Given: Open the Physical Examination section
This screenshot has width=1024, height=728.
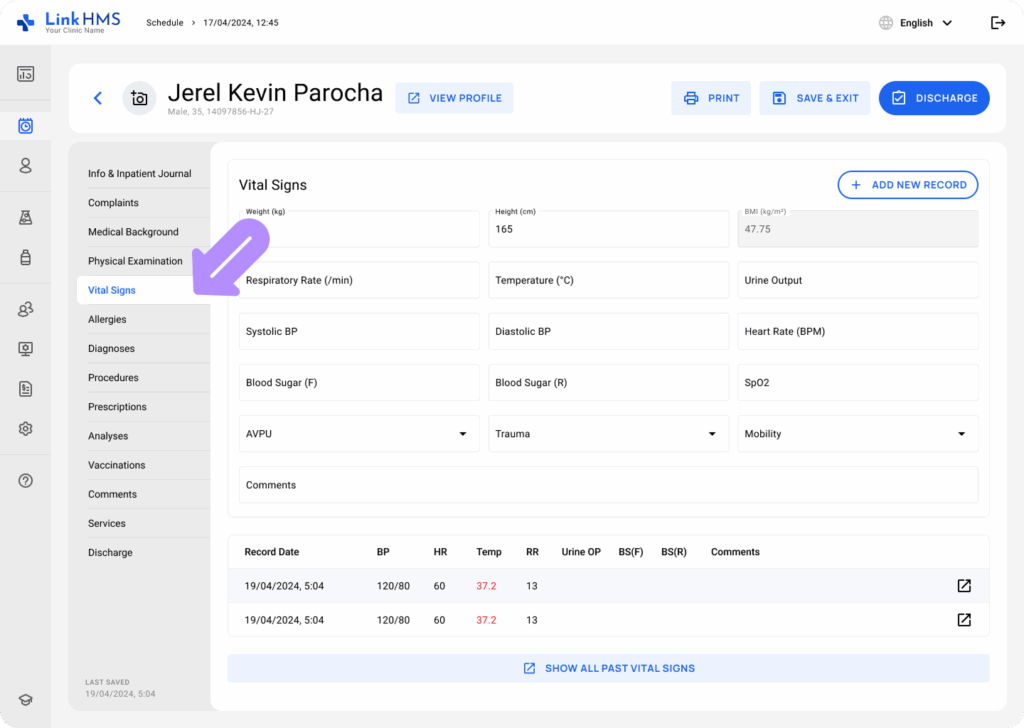Looking at the screenshot, I should click(135, 261).
